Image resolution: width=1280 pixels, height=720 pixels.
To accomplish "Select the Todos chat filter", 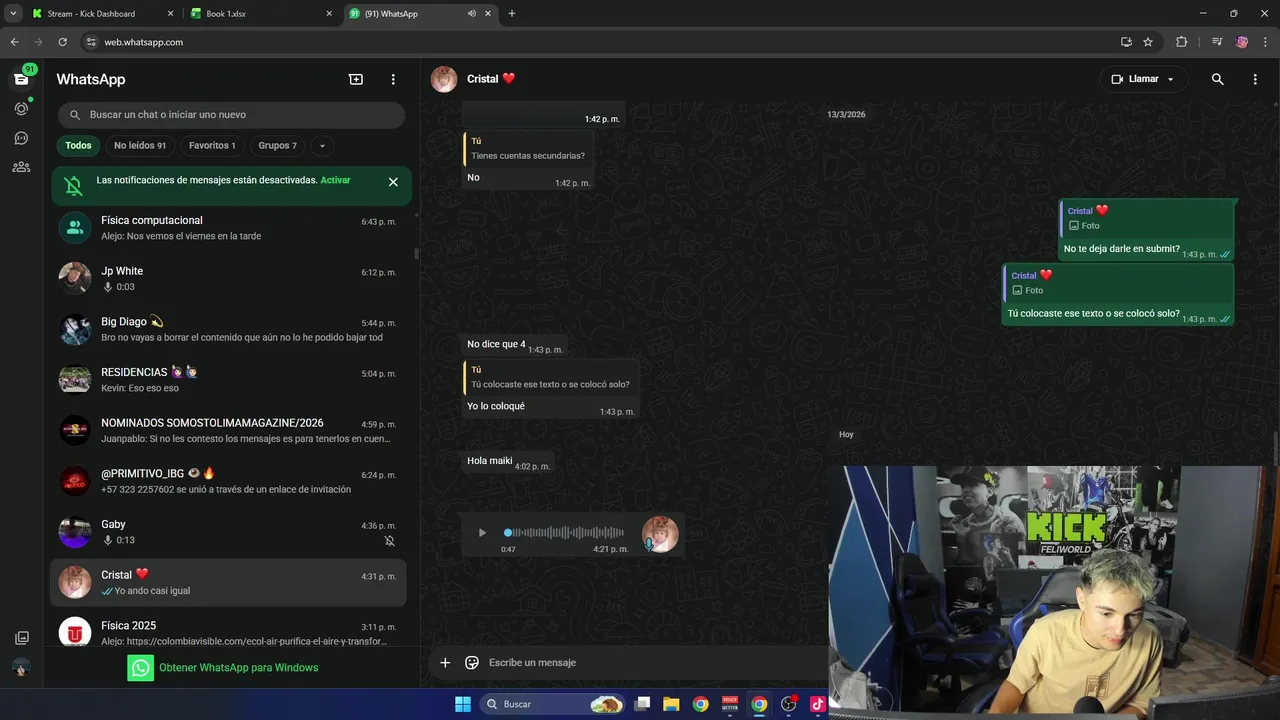I will pyautogui.click(x=78, y=145).
